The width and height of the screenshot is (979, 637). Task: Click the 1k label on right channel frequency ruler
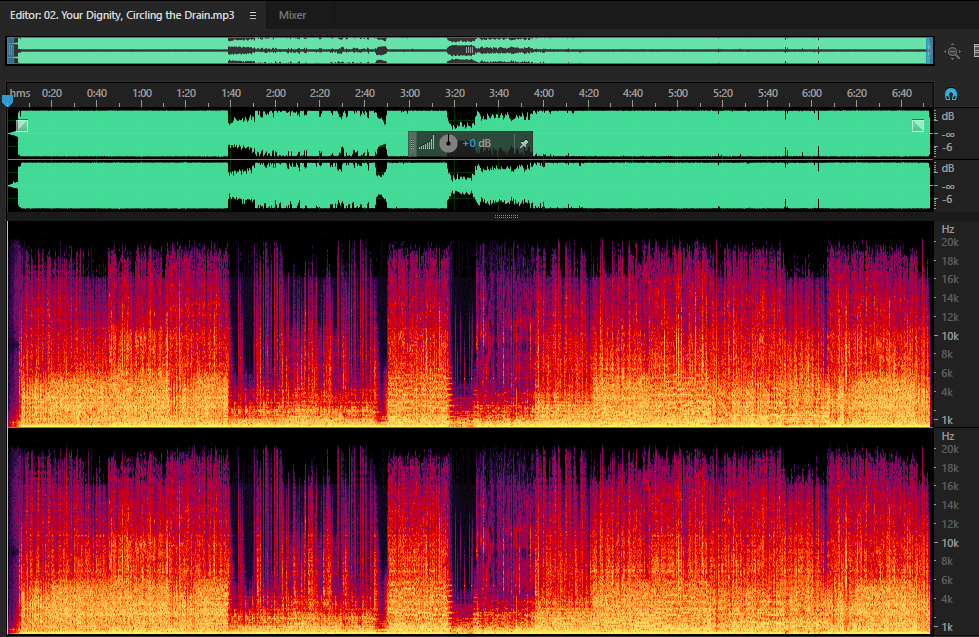pos(947,627)
